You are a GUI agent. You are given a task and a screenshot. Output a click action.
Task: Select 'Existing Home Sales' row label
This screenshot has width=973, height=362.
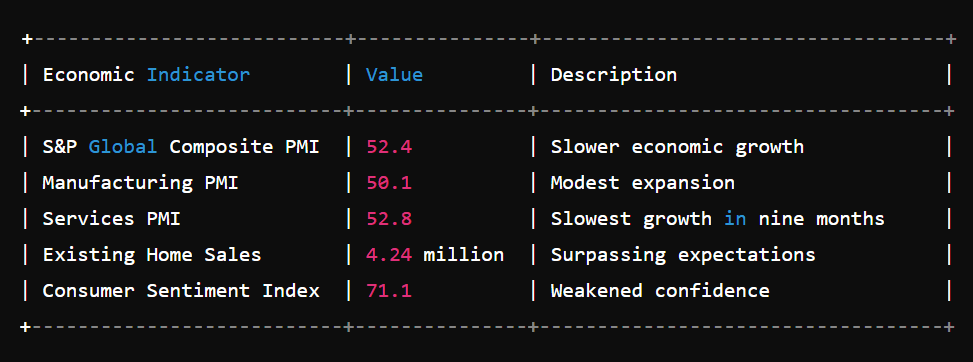[x=151, y=255]
